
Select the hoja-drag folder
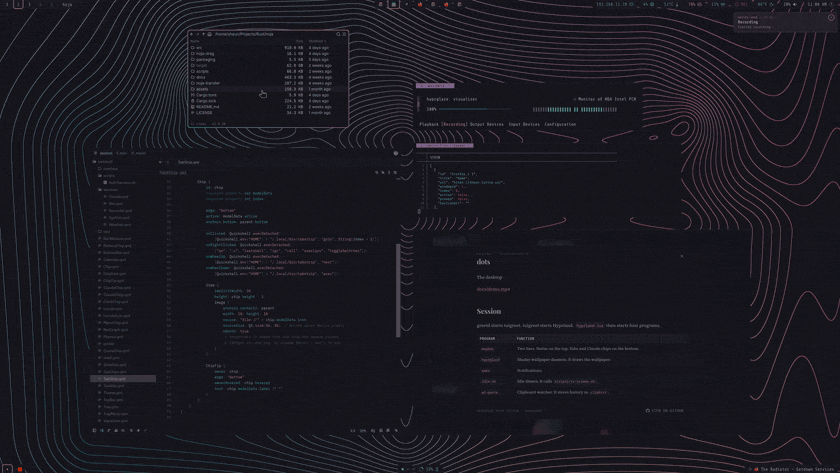(x=268, y=54)
